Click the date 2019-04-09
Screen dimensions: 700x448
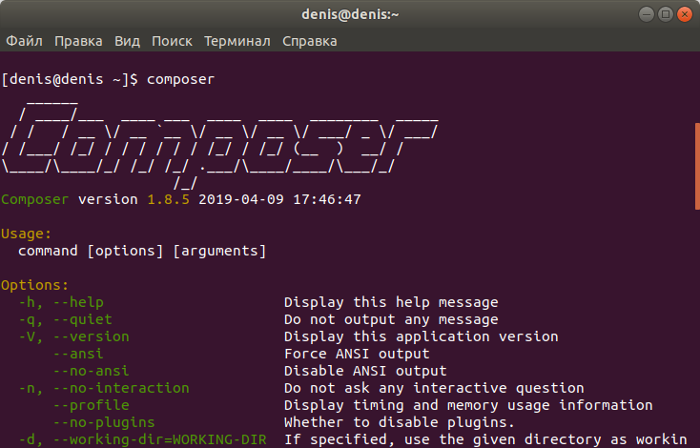241,199
